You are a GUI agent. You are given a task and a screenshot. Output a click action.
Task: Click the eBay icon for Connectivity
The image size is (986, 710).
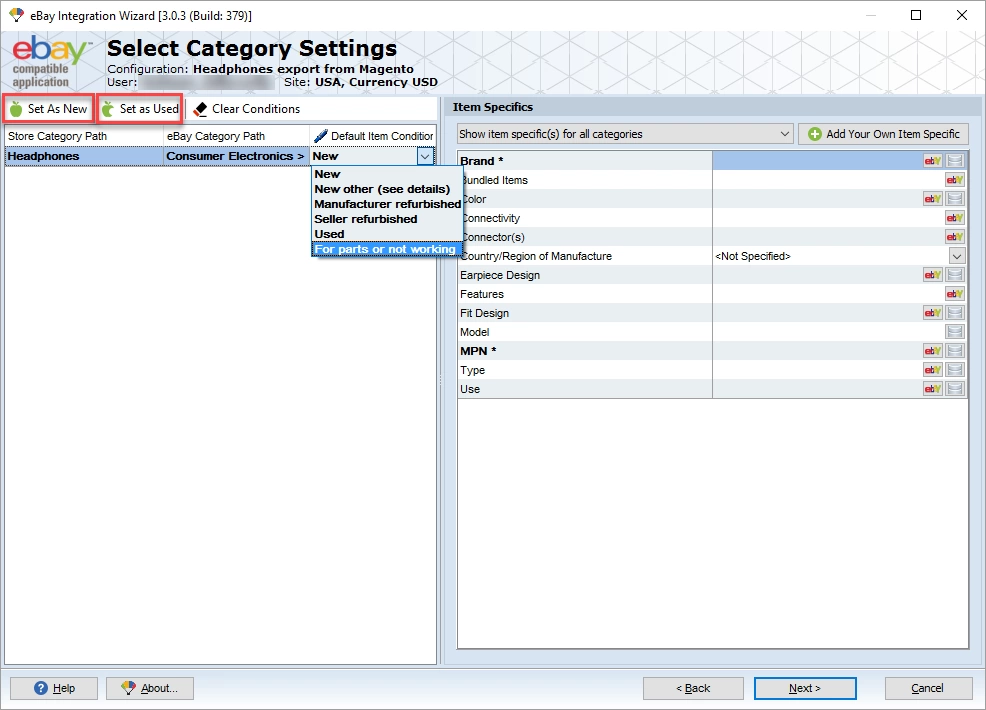[955, 218]
